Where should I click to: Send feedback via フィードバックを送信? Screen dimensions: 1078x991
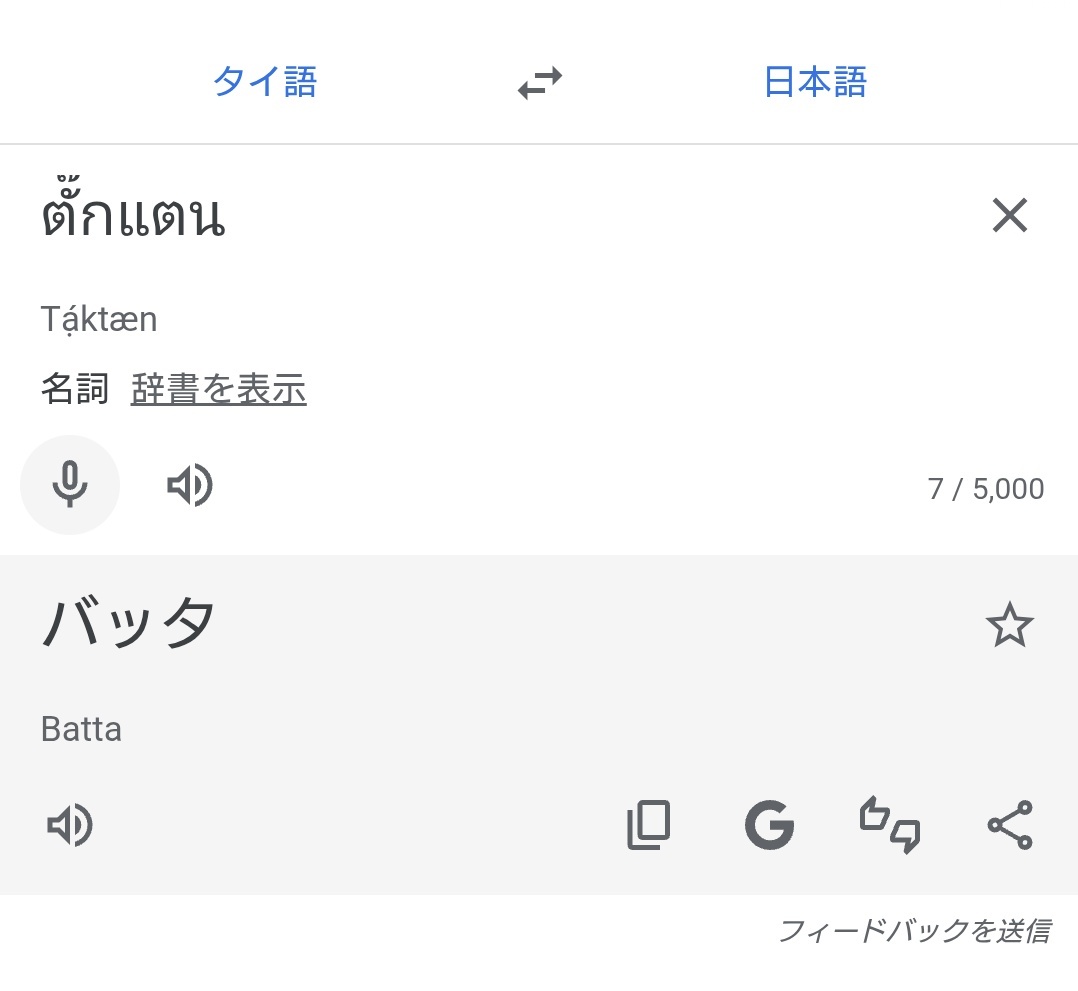click(914, 930)
